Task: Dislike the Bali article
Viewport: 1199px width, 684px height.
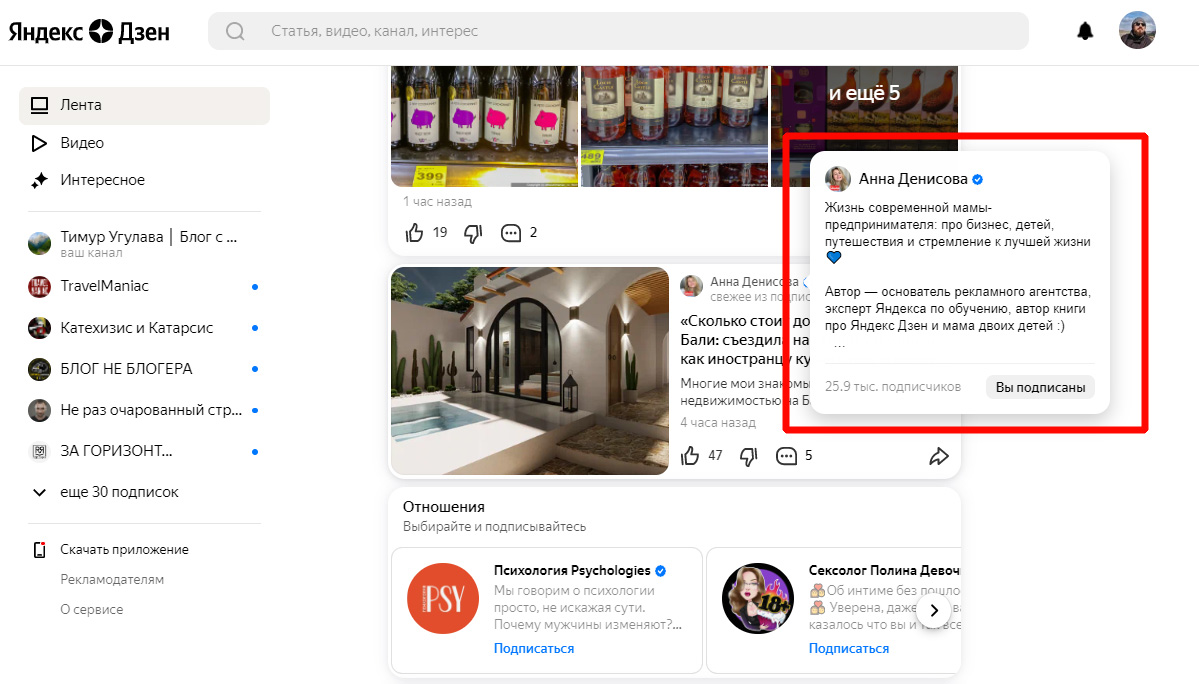Action: 749,456
